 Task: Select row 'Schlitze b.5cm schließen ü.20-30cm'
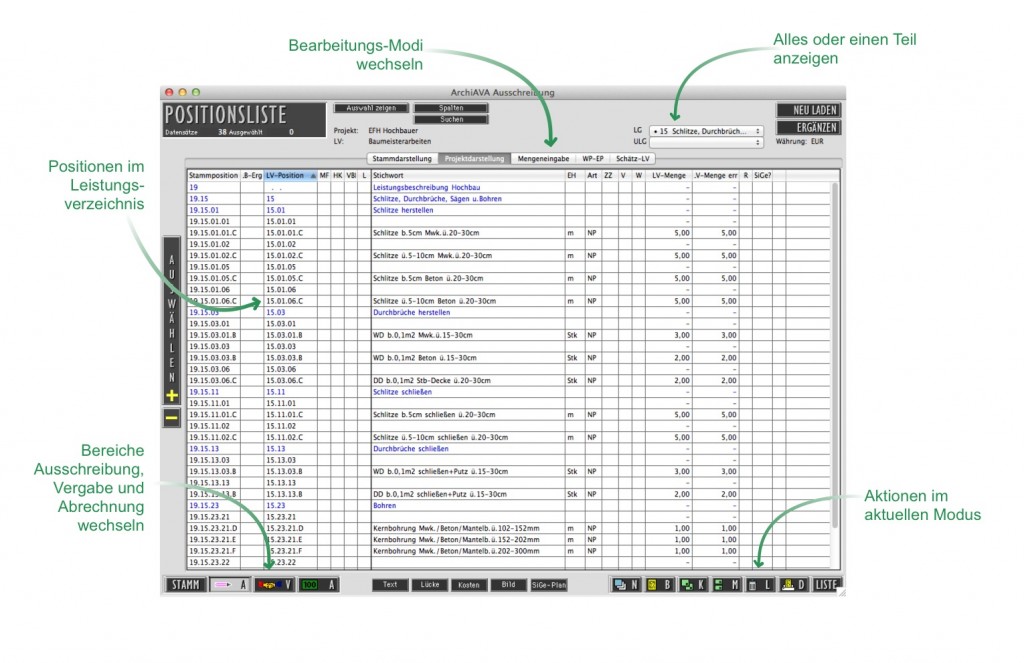508,415
